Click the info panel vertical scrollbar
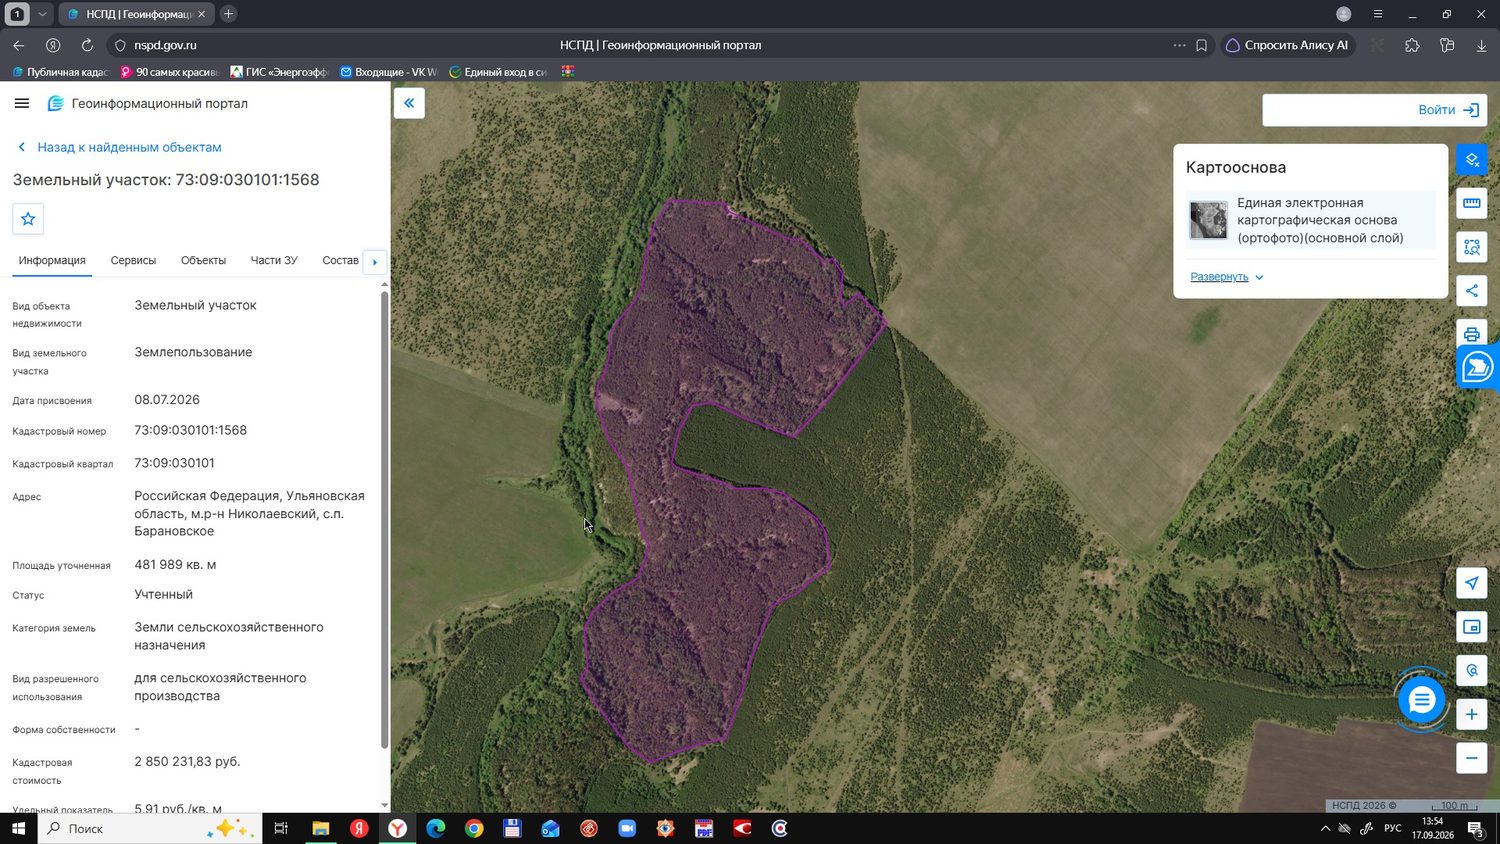 pyautogui.click(x=384, y=518)
